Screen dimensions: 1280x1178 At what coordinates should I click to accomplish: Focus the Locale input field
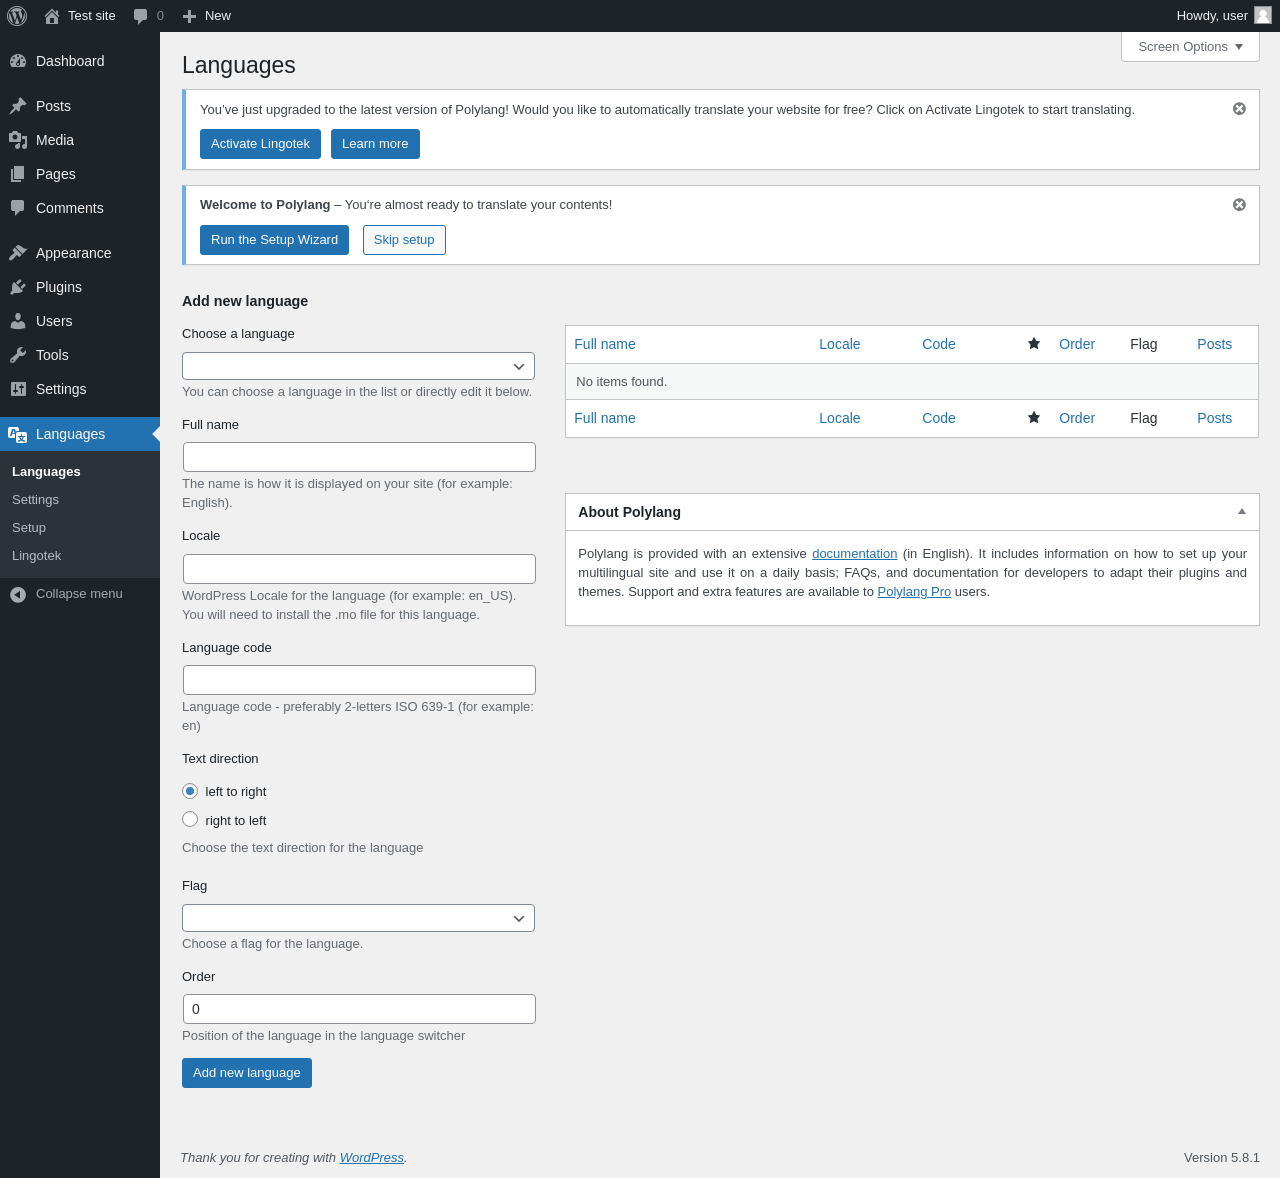[359, 569]
